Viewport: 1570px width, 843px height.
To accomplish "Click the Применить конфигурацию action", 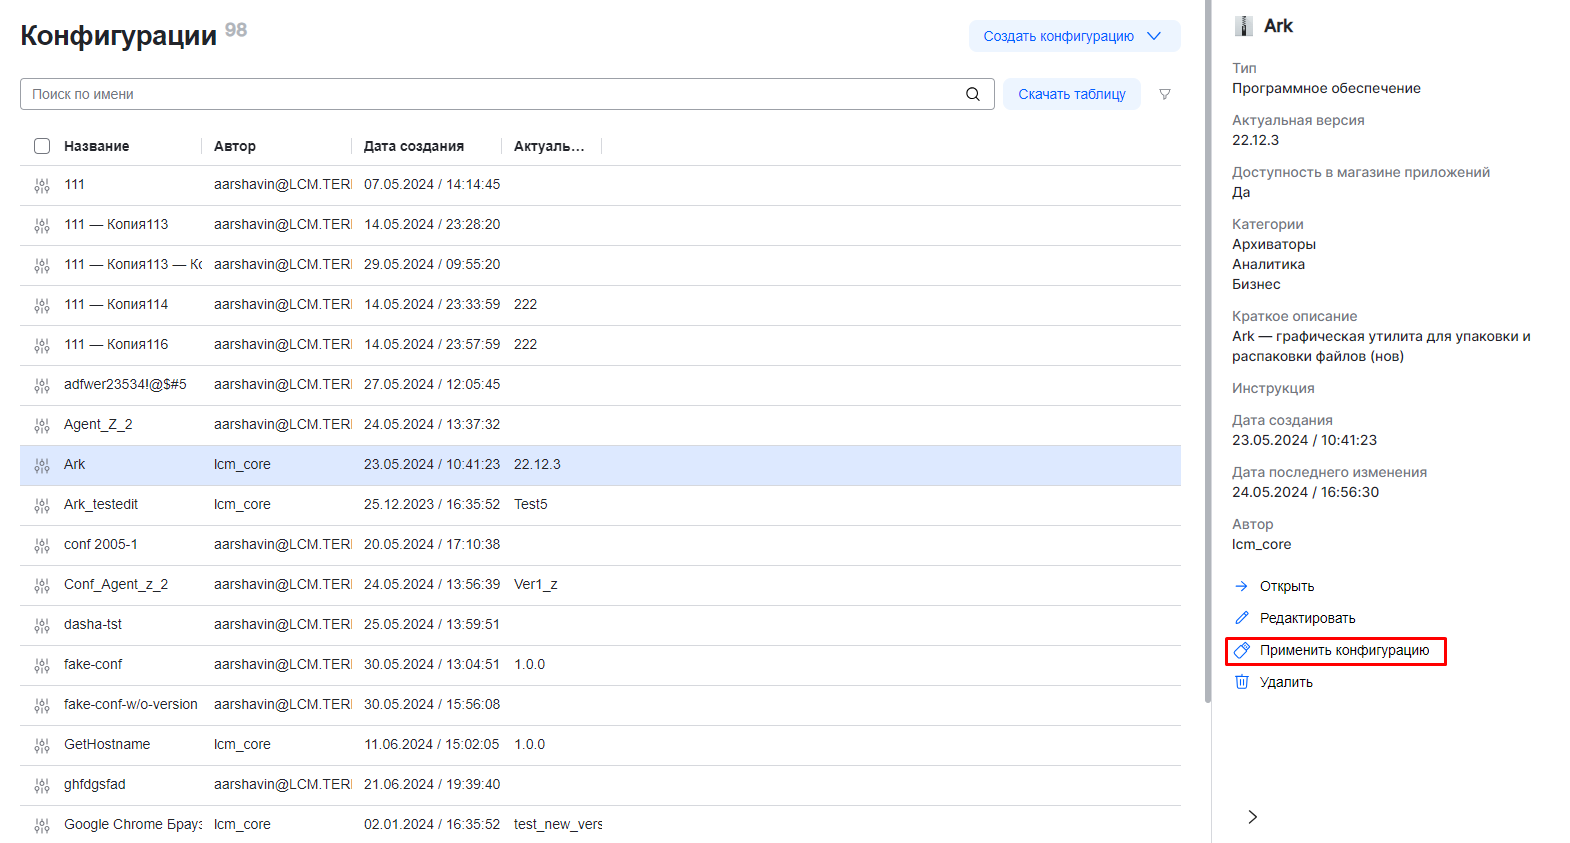I will (x=1344, y=650).
